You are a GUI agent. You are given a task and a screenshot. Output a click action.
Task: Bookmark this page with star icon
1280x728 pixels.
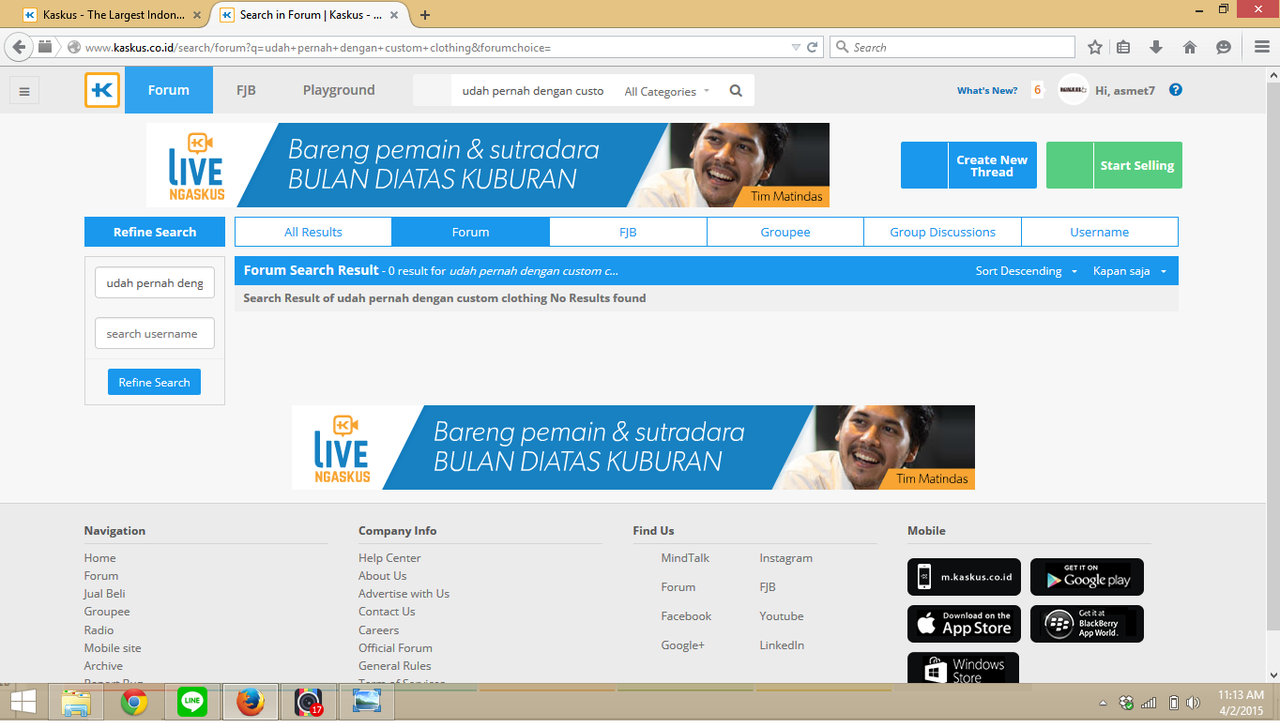point(1095,47)
